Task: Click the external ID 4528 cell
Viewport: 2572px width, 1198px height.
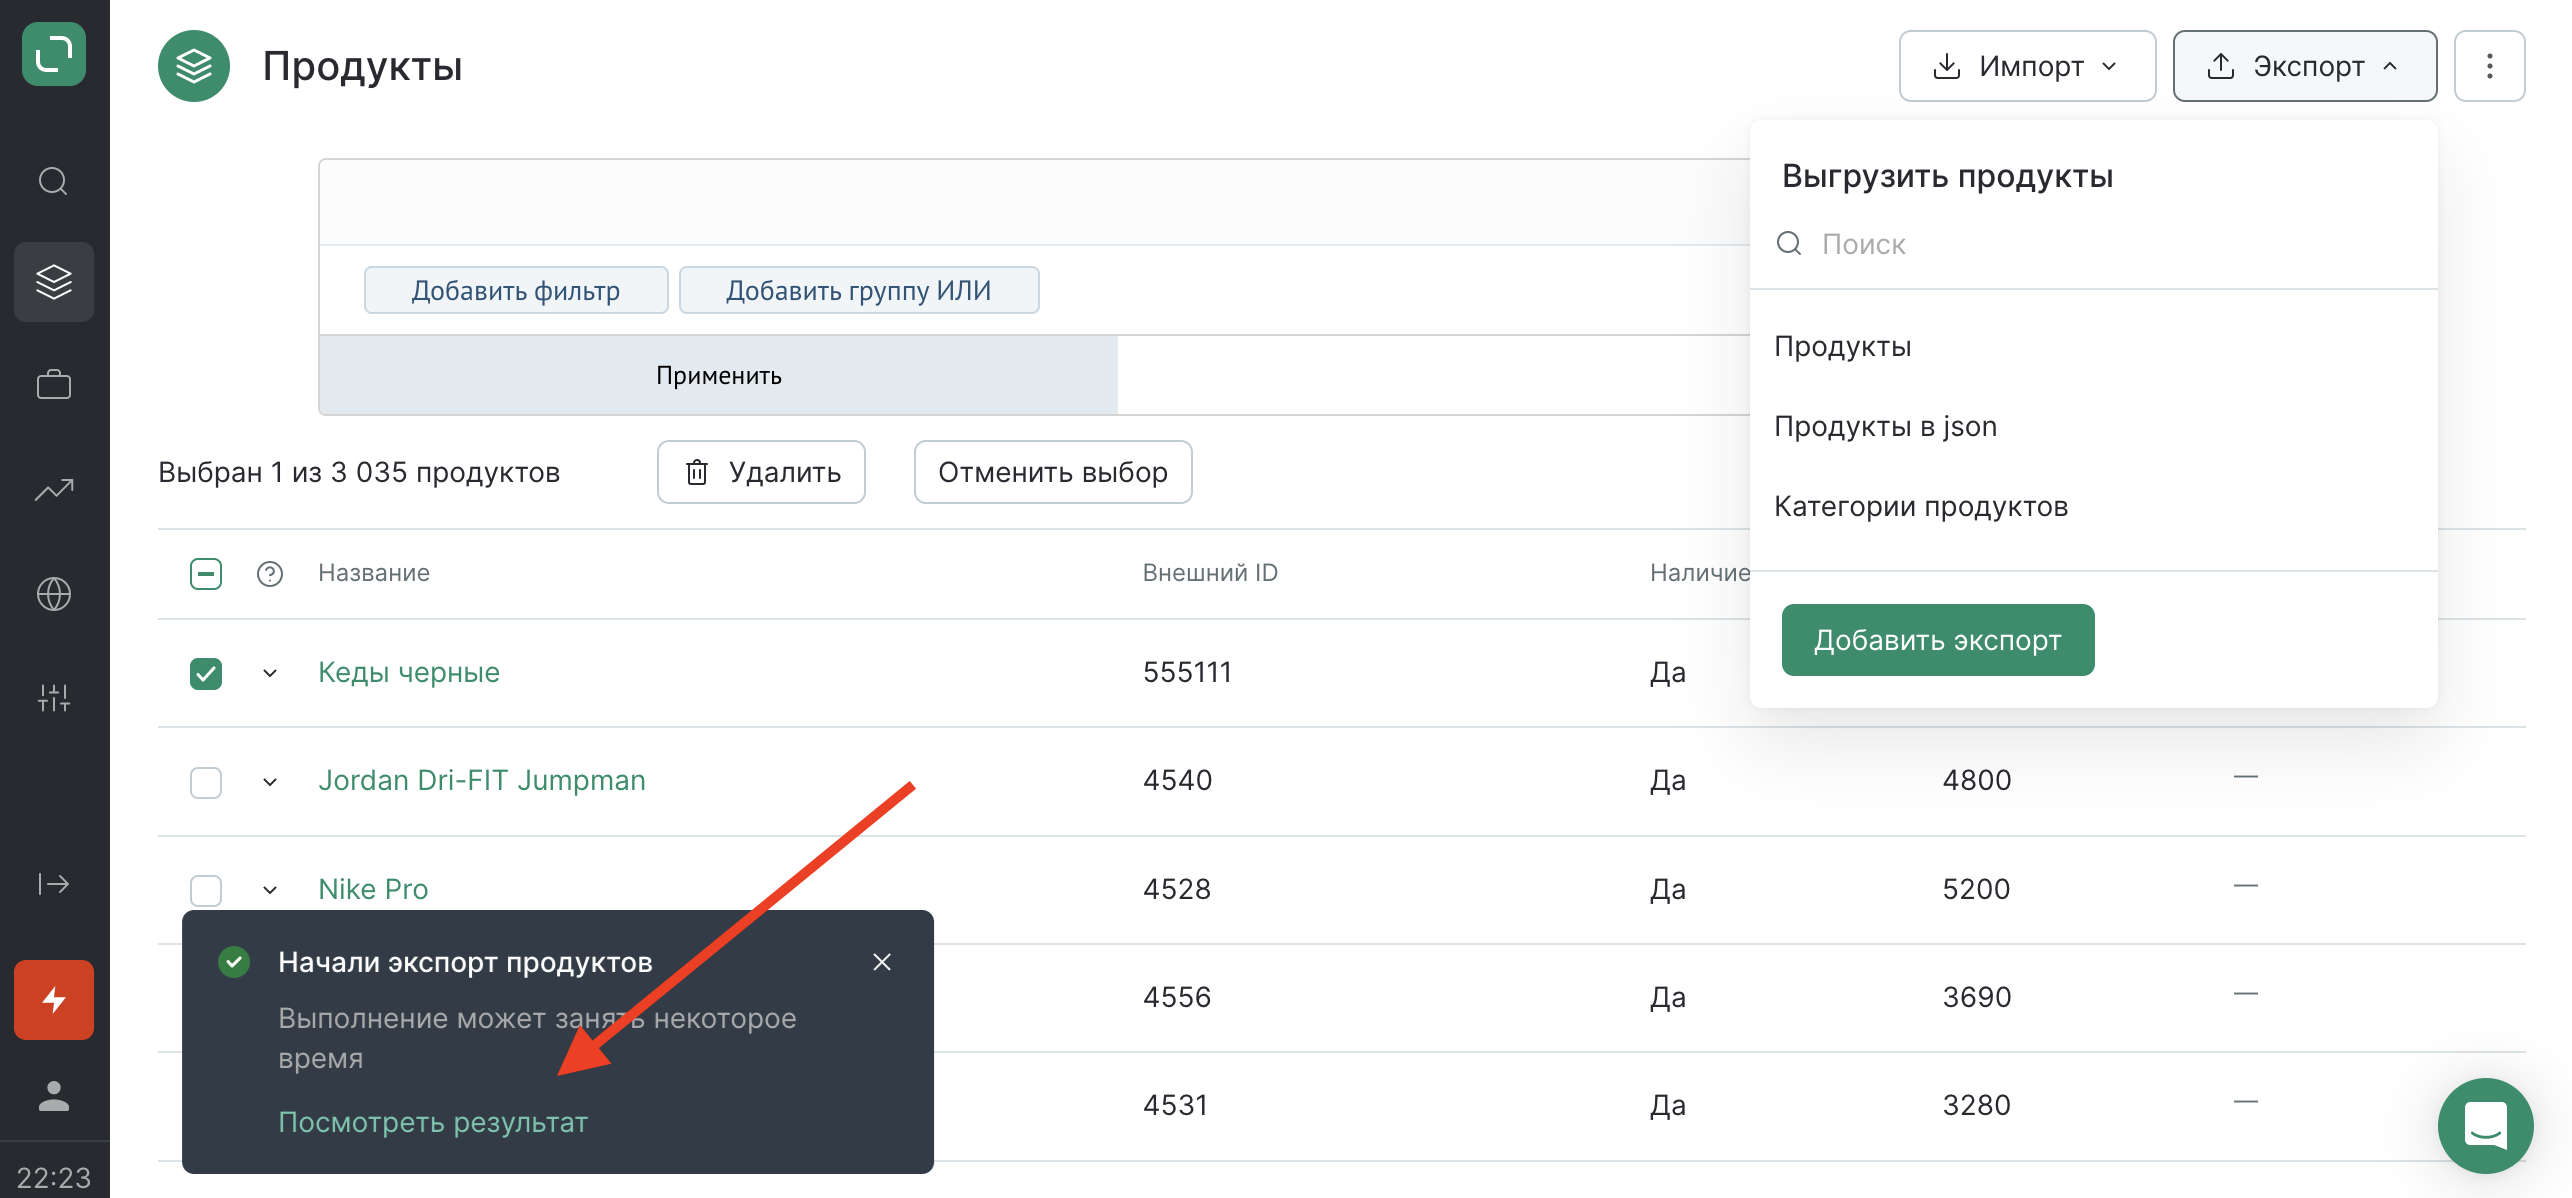Action: 1178,889
